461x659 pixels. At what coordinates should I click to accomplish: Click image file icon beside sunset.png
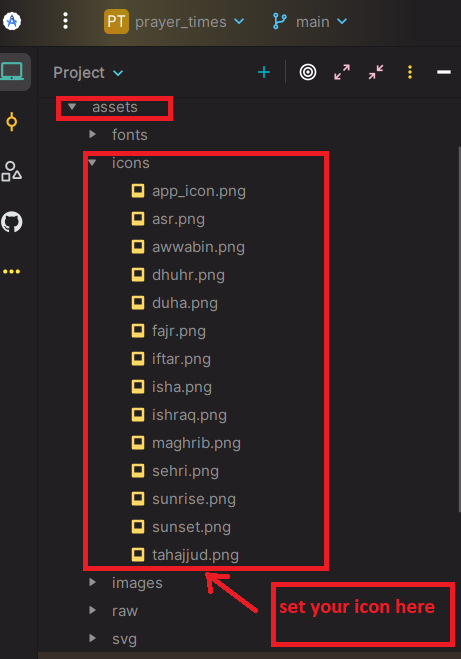pos(138,527)
